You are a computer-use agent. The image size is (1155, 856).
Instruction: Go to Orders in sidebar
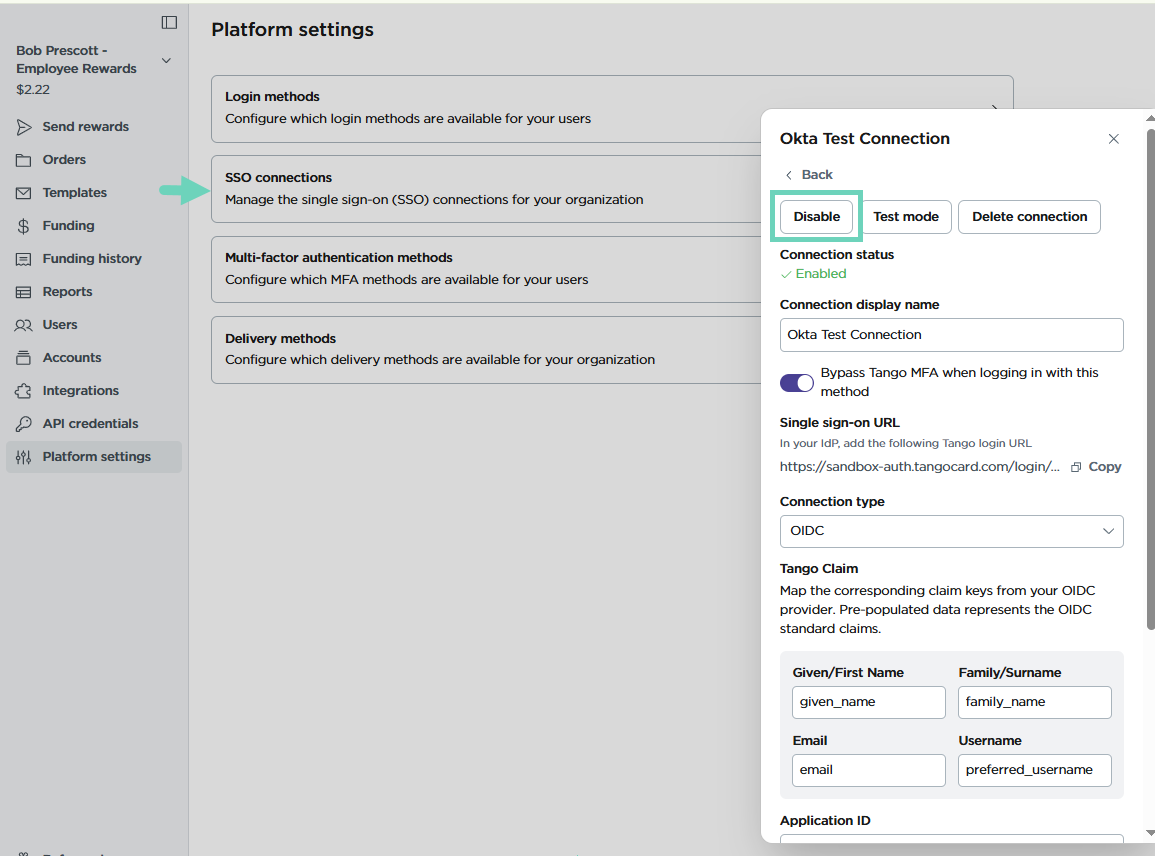click(x=64, y=160)
